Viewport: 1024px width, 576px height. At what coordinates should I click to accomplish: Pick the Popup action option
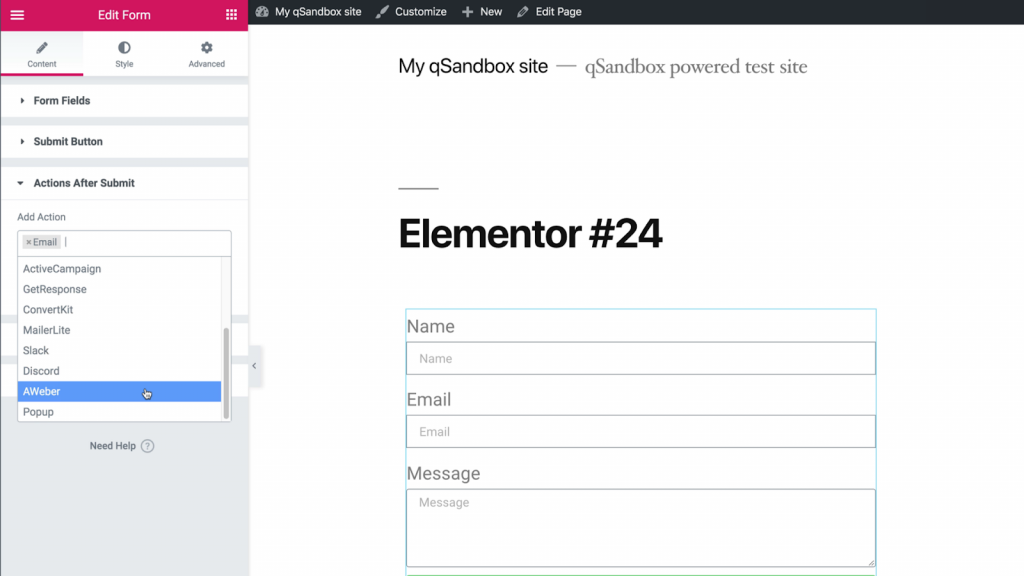(x=39, y=412)
